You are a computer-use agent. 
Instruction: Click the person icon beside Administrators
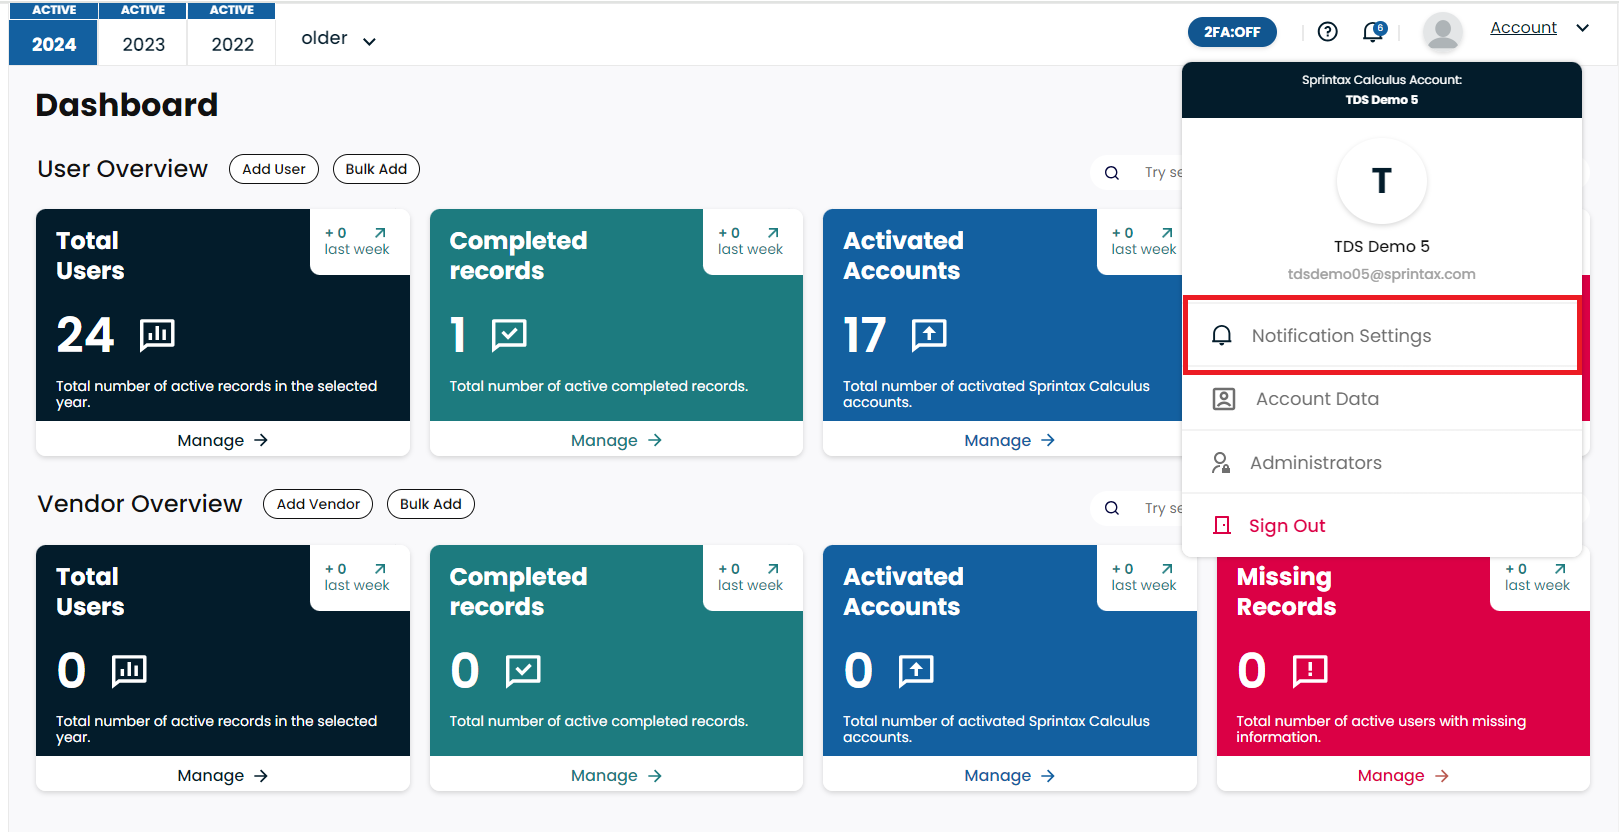point(1221,462)
